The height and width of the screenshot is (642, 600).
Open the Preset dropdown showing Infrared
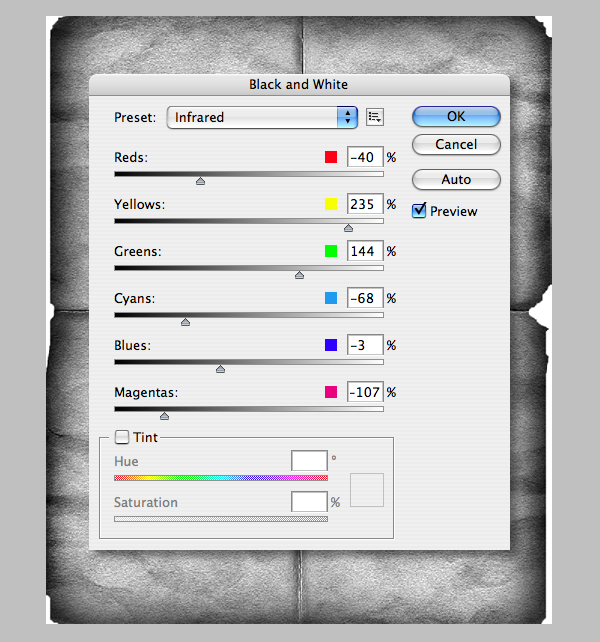pos(263,118)
